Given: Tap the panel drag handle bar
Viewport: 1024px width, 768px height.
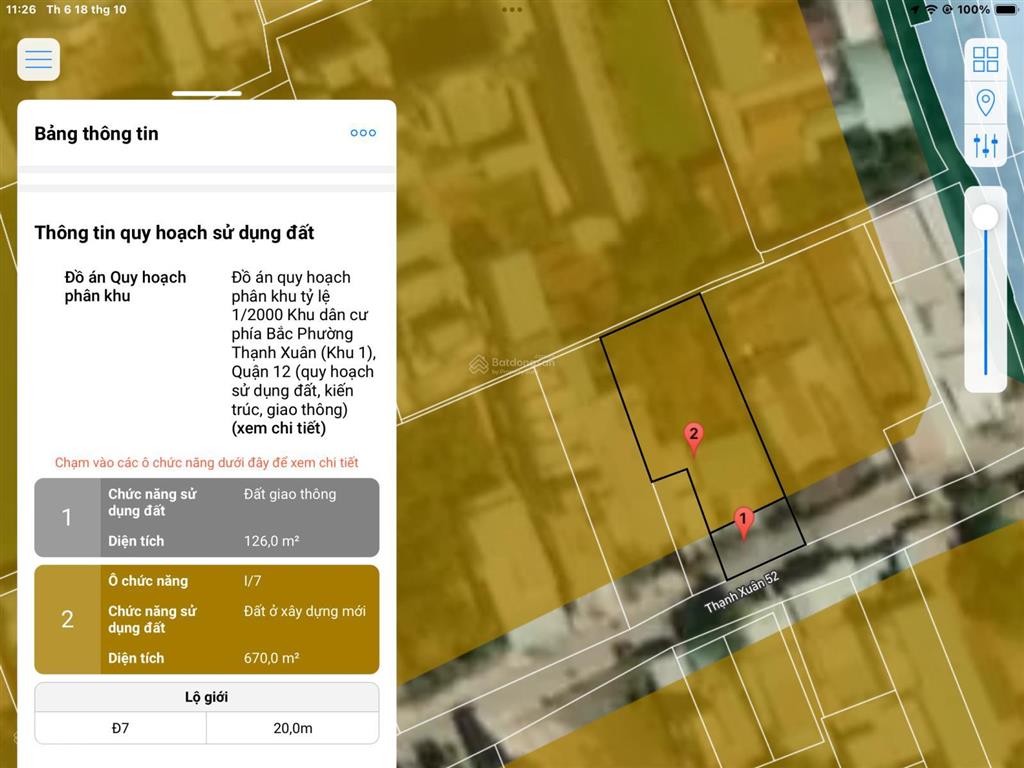Looking at the screenshot, I should click(x=206, y=93).
